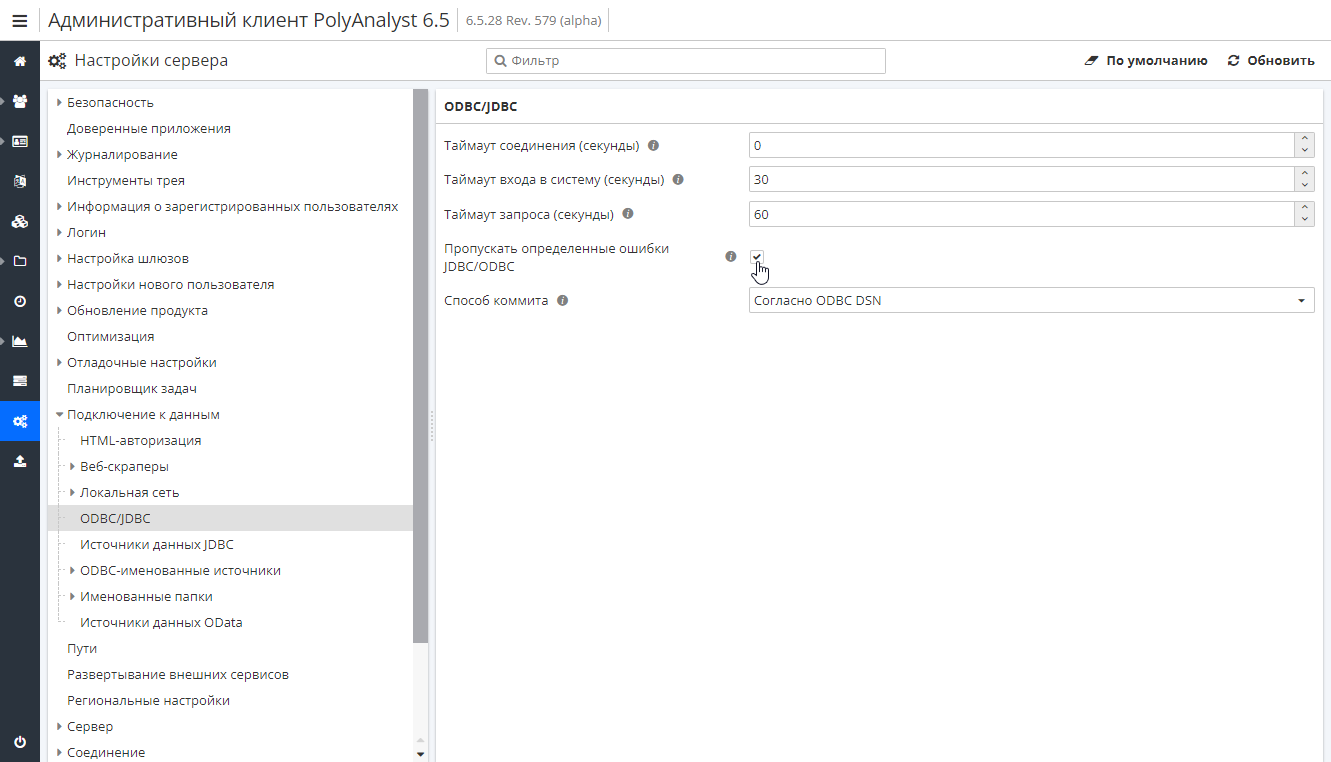Image resolution: width=1331 pixels, height=762 pixels.
Task: Open the stacked cubes sidebar icon
Action: point(19,221)
